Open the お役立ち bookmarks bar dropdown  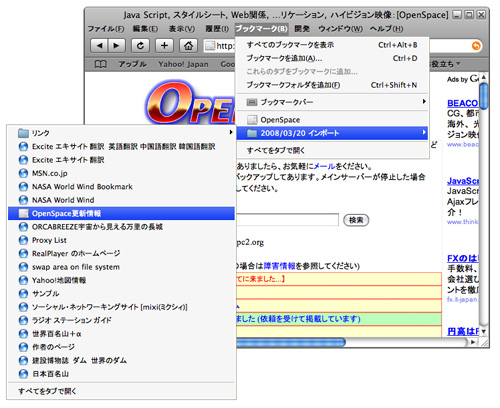point(445,64)
